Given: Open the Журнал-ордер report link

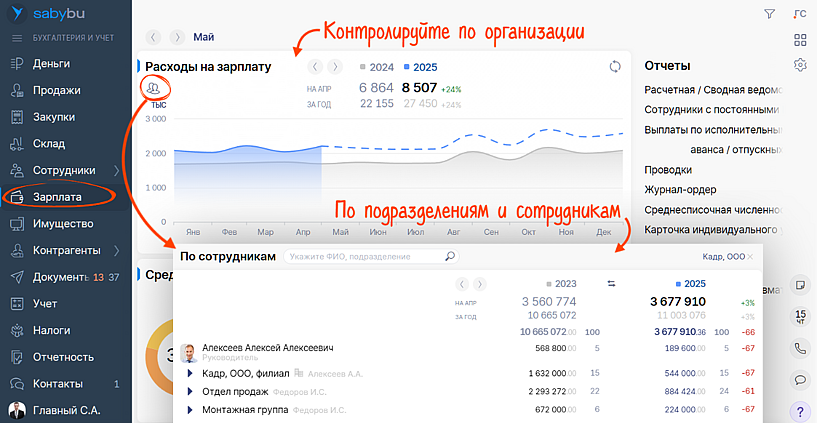Looking at the screenshot, I should 684,190.
